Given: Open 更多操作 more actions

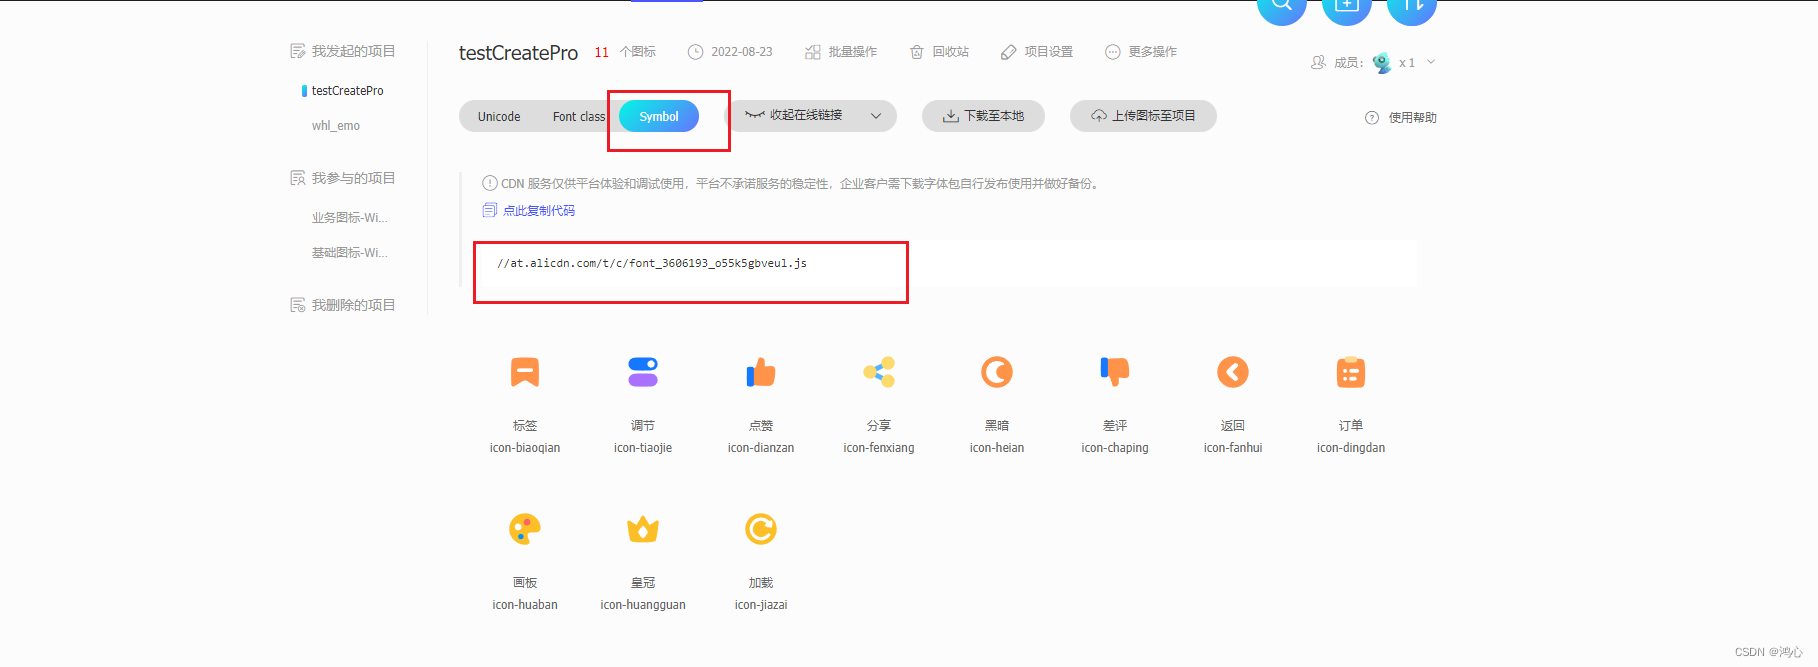Looking at the screenshot, I should pos(1153,52).
